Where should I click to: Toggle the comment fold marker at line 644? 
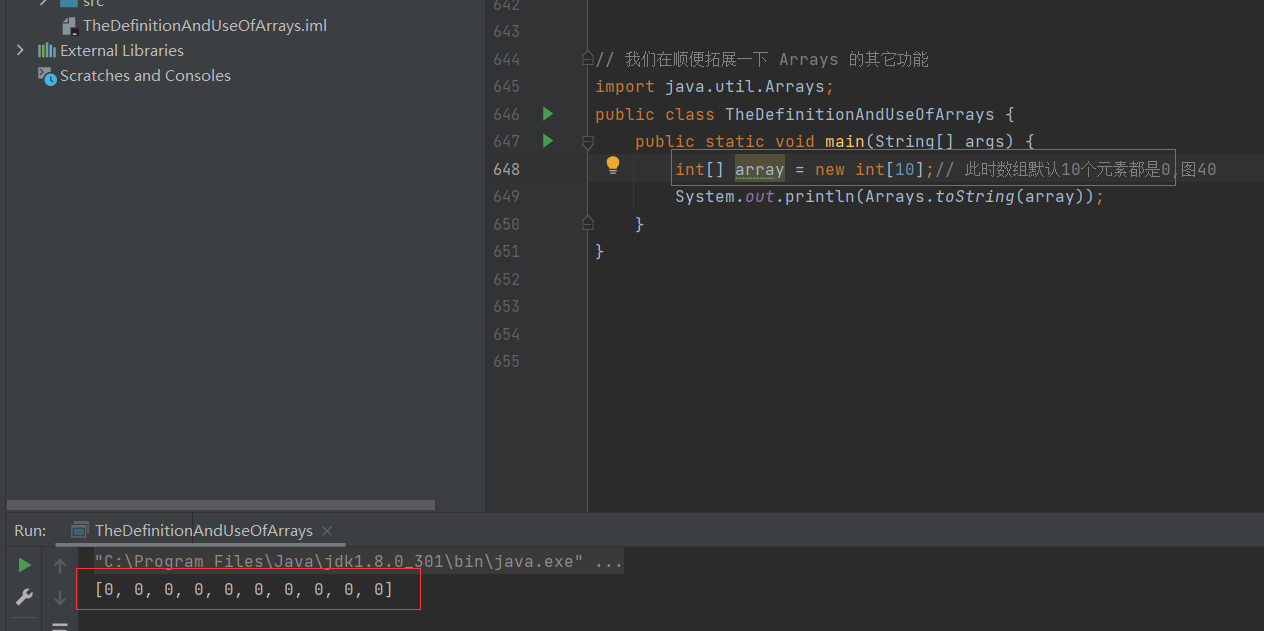(588, 59)
